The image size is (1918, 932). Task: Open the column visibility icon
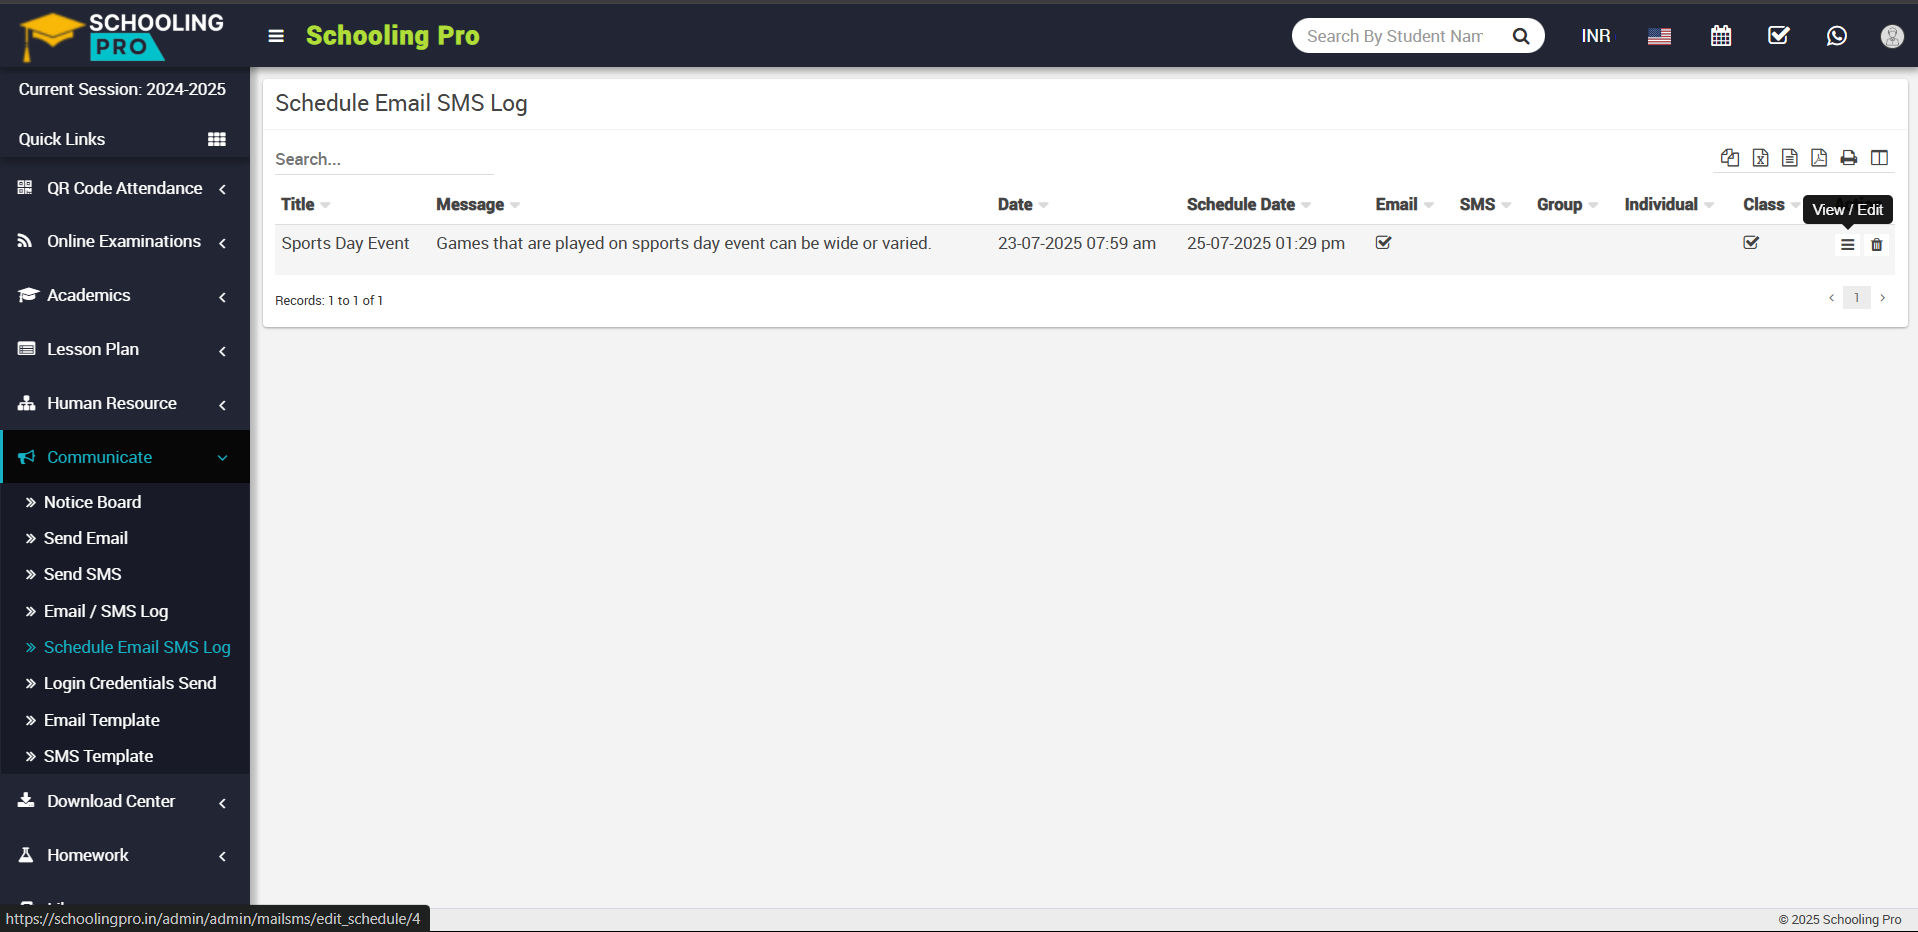tap(1880, 158)
